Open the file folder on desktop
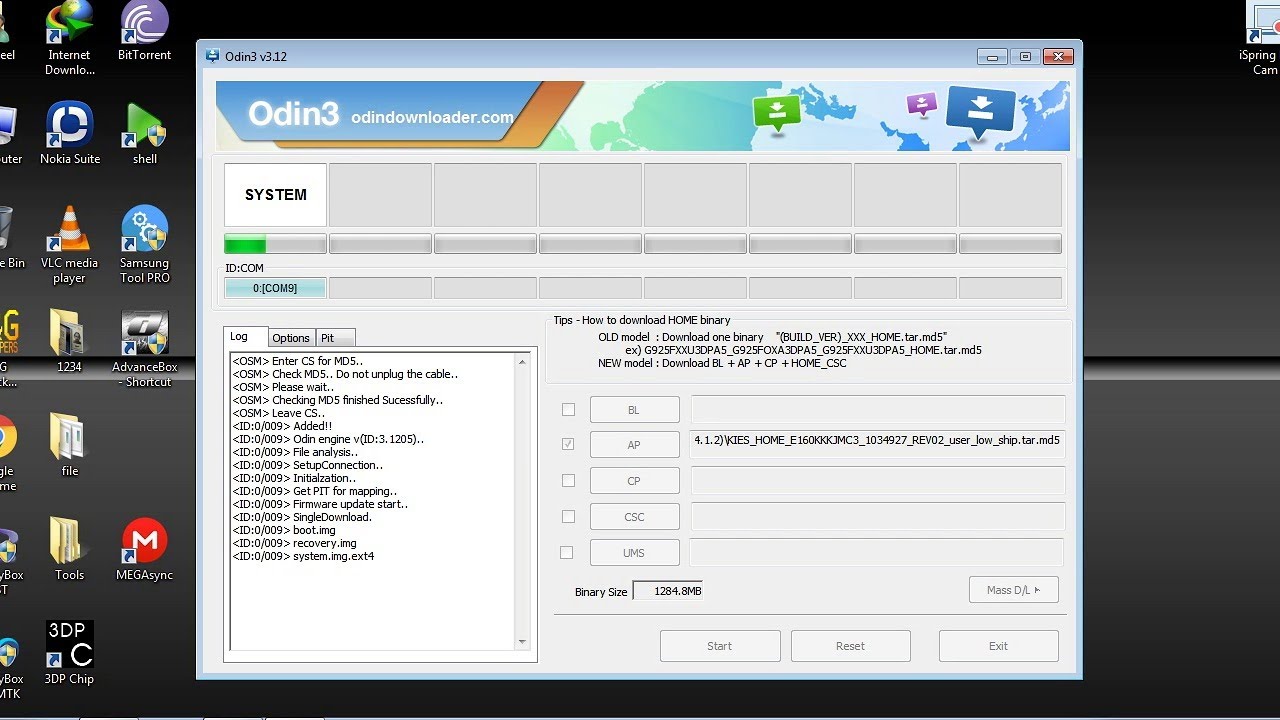The height and width of the screenshot is (720, 1280). click(69, 445)
